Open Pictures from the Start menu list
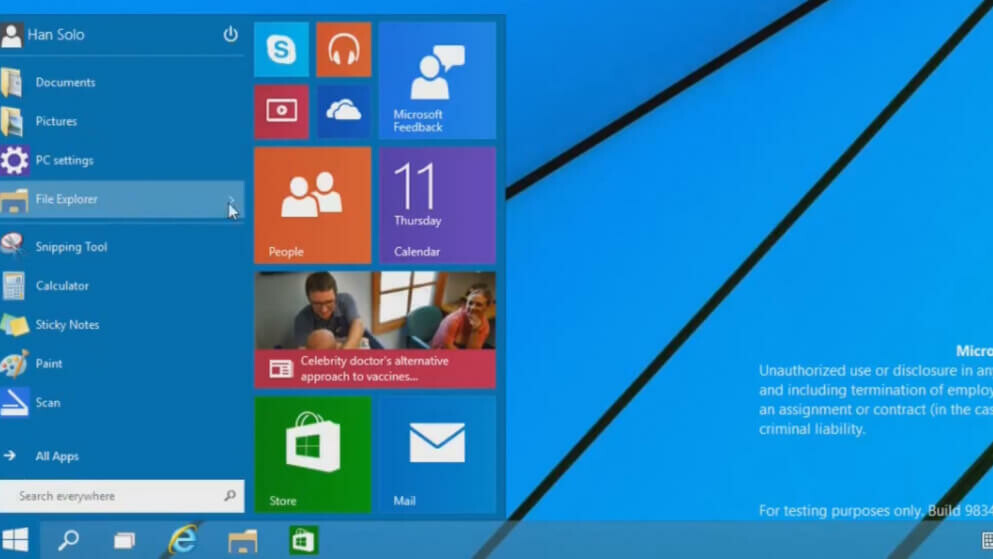Screen dimensions: 993x559 click(122, 121)
